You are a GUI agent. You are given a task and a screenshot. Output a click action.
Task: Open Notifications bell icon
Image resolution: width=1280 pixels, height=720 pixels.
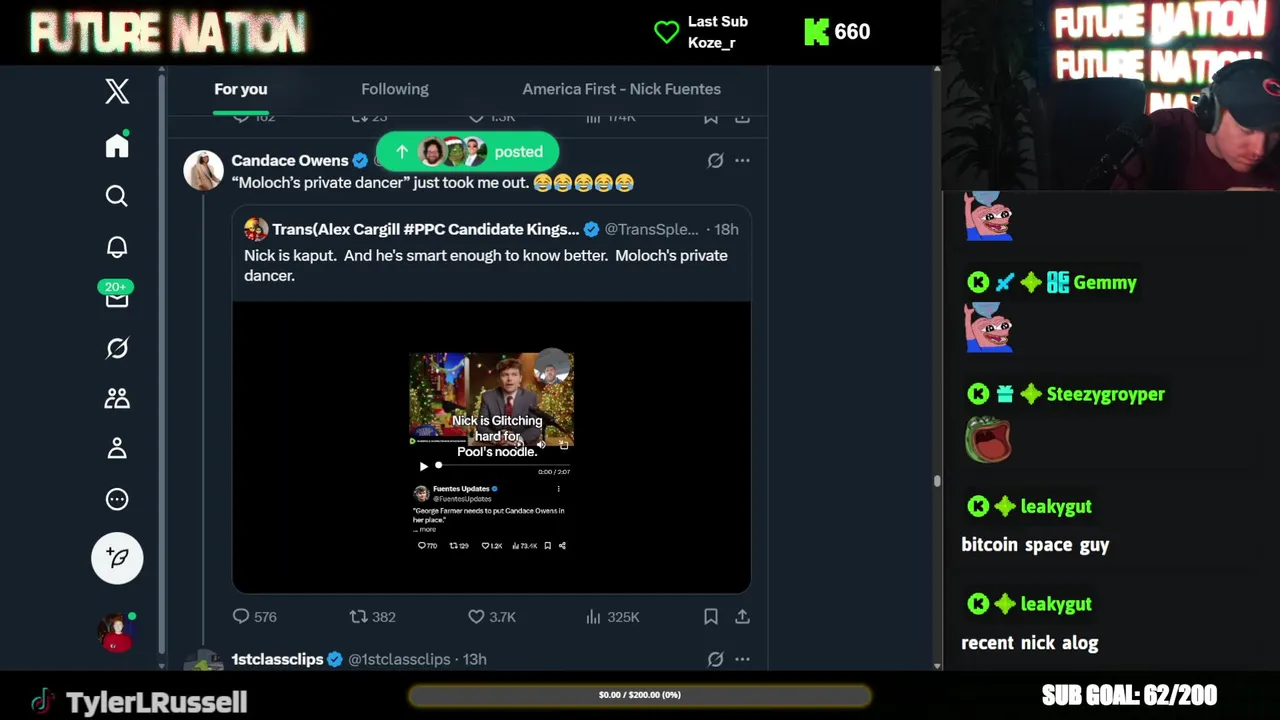point(117,247)
